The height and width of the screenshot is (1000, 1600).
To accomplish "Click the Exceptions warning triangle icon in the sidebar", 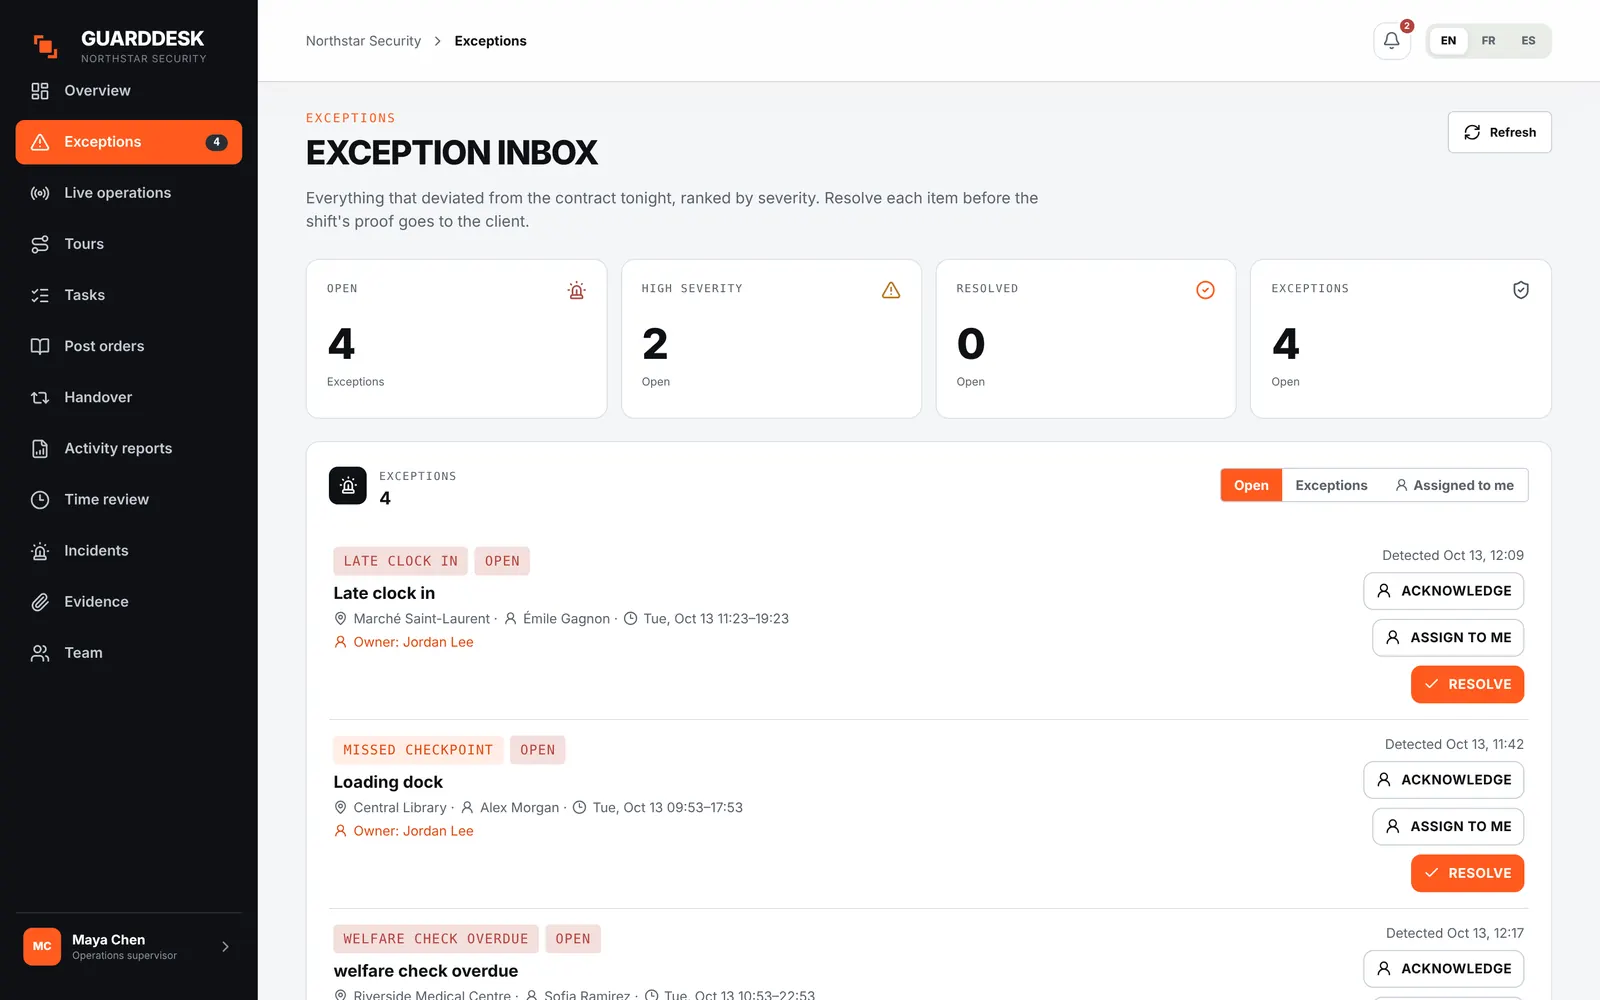I will pyautogui.click(x=40, y=142).
